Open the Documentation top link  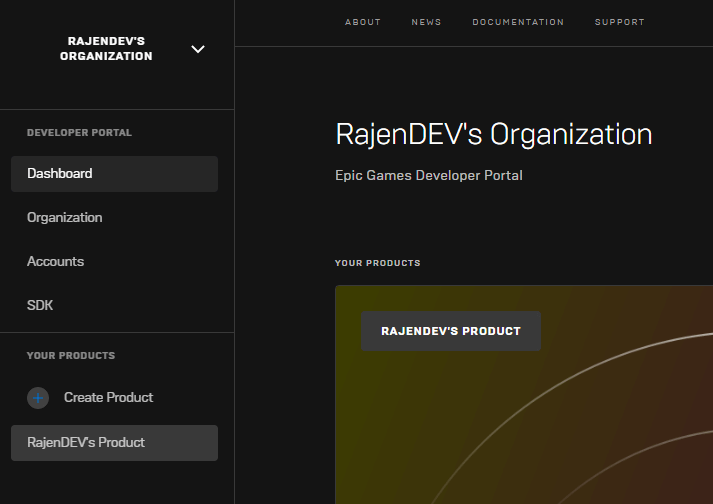(518, 22)
